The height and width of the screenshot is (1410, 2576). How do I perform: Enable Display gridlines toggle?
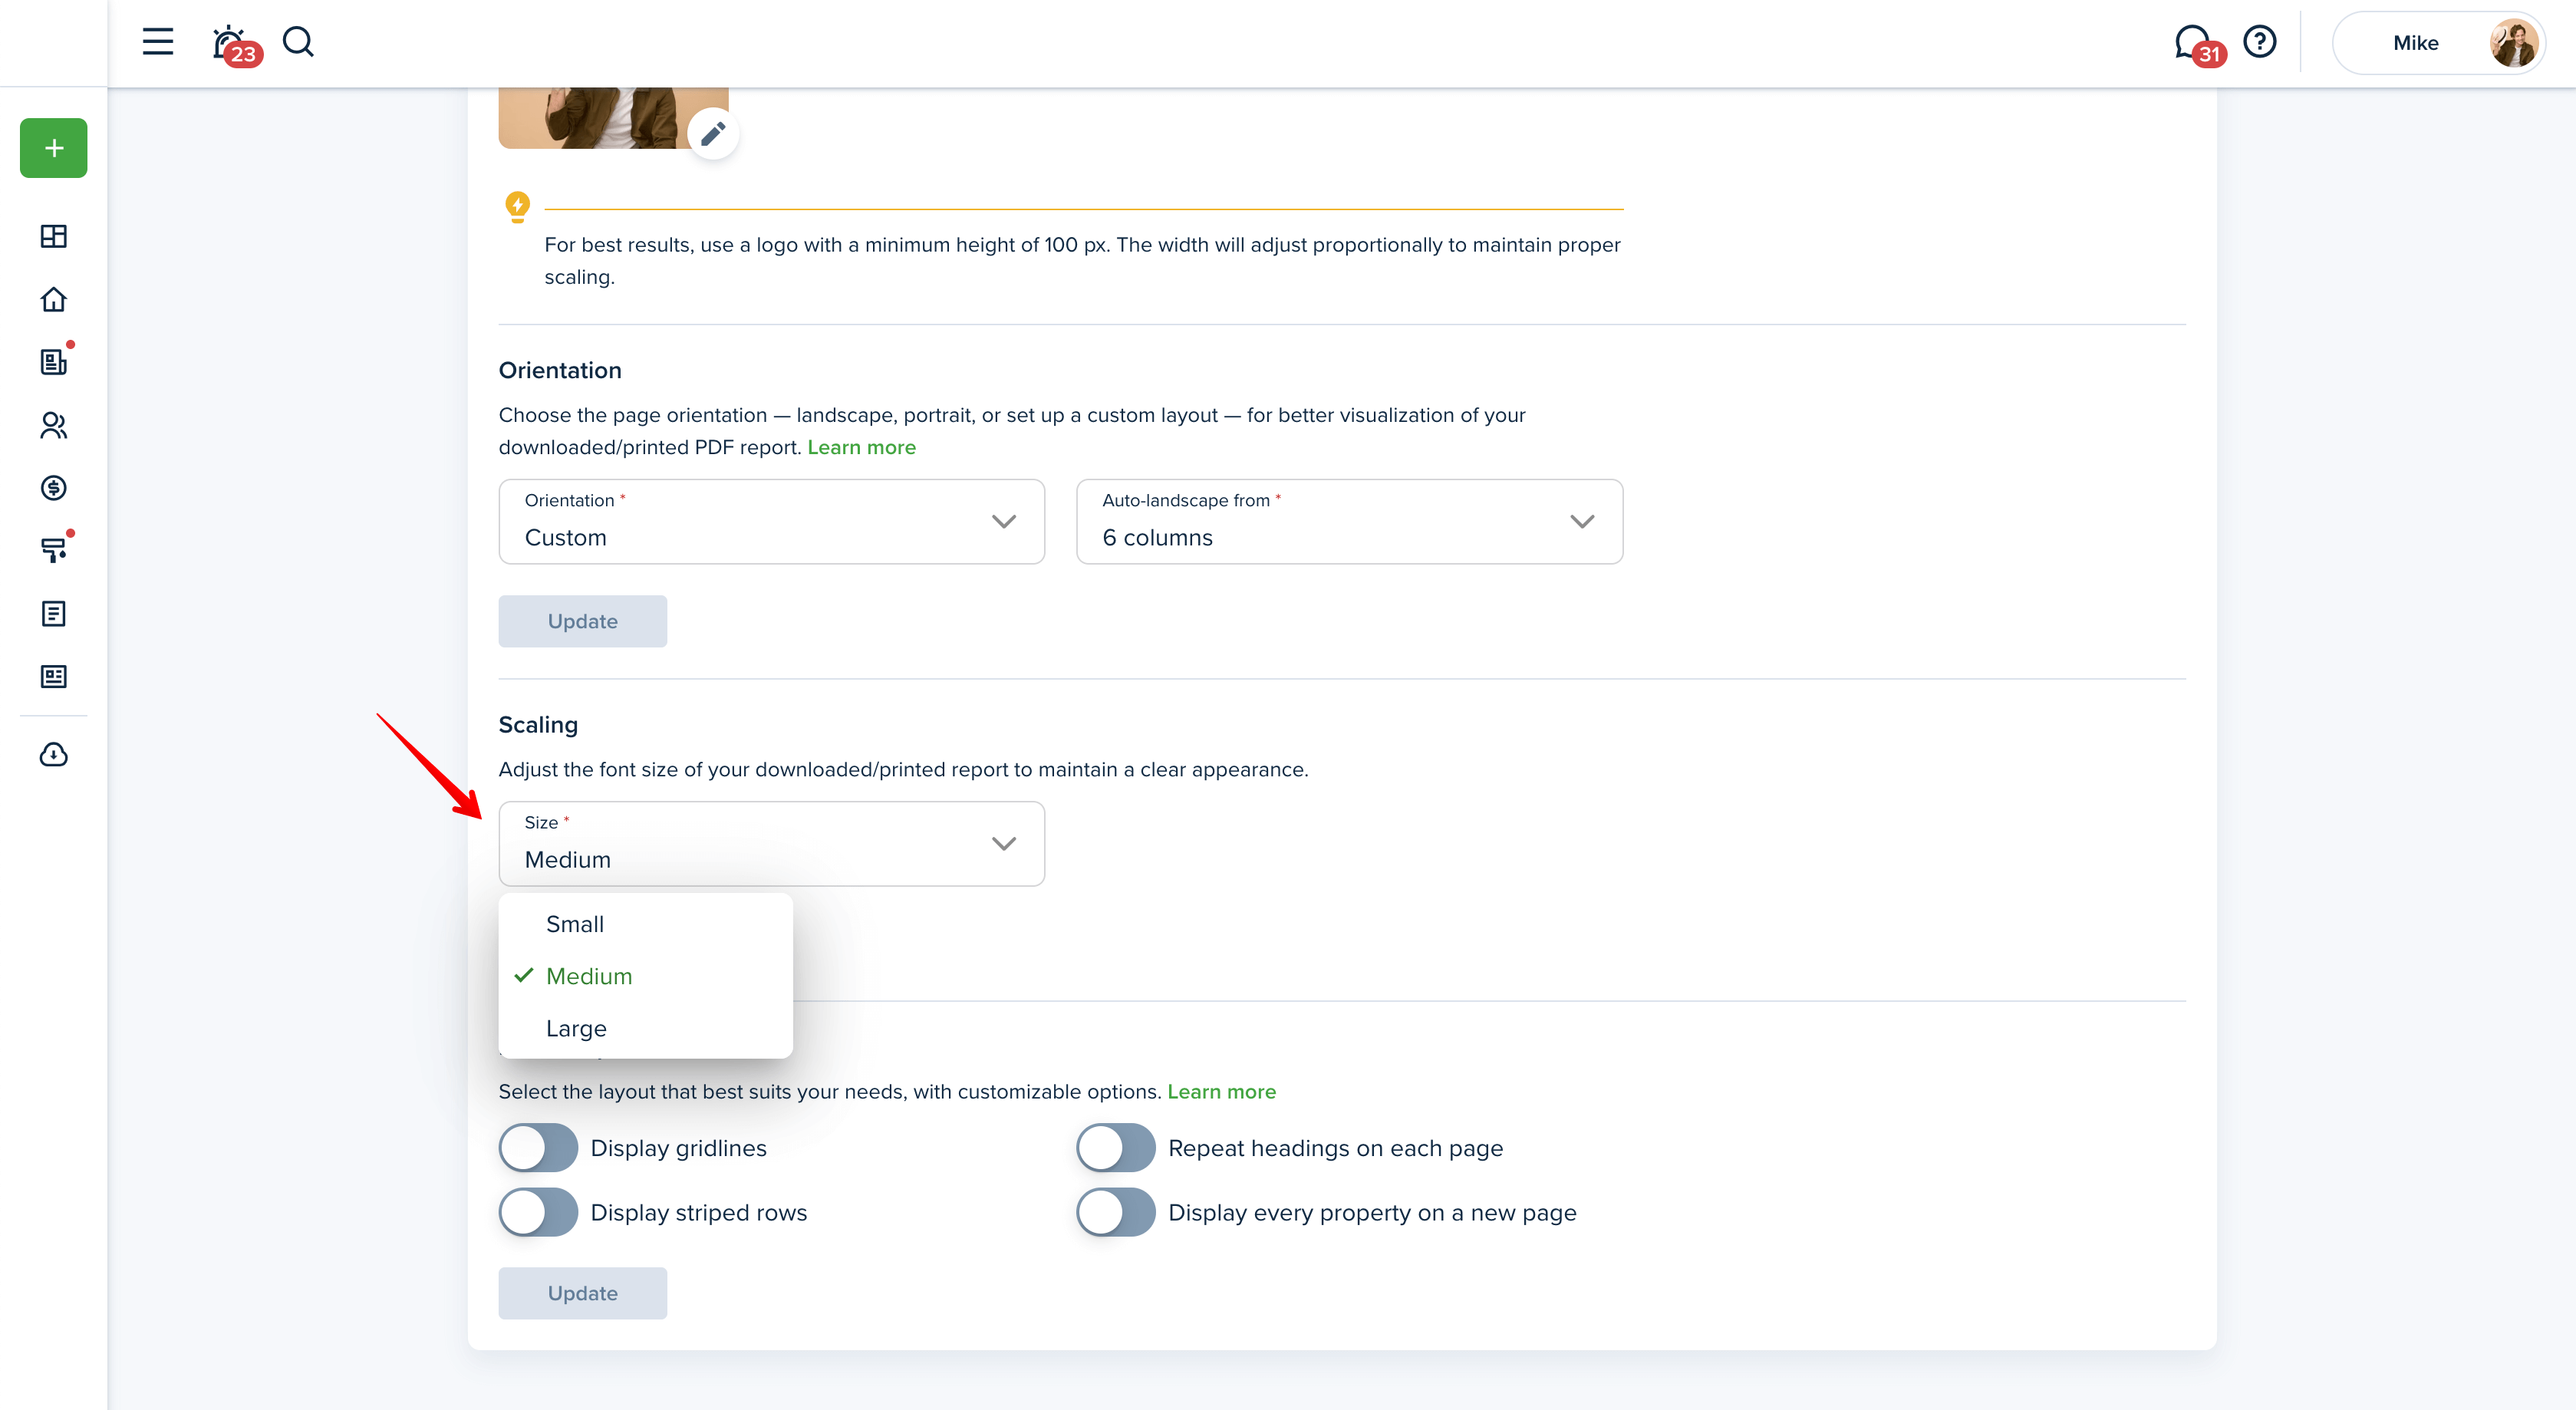[x=538, y=1148]
